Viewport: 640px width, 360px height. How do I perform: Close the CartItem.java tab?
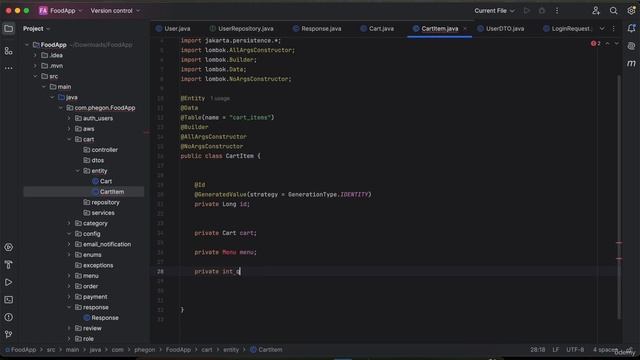pos(465,29)
